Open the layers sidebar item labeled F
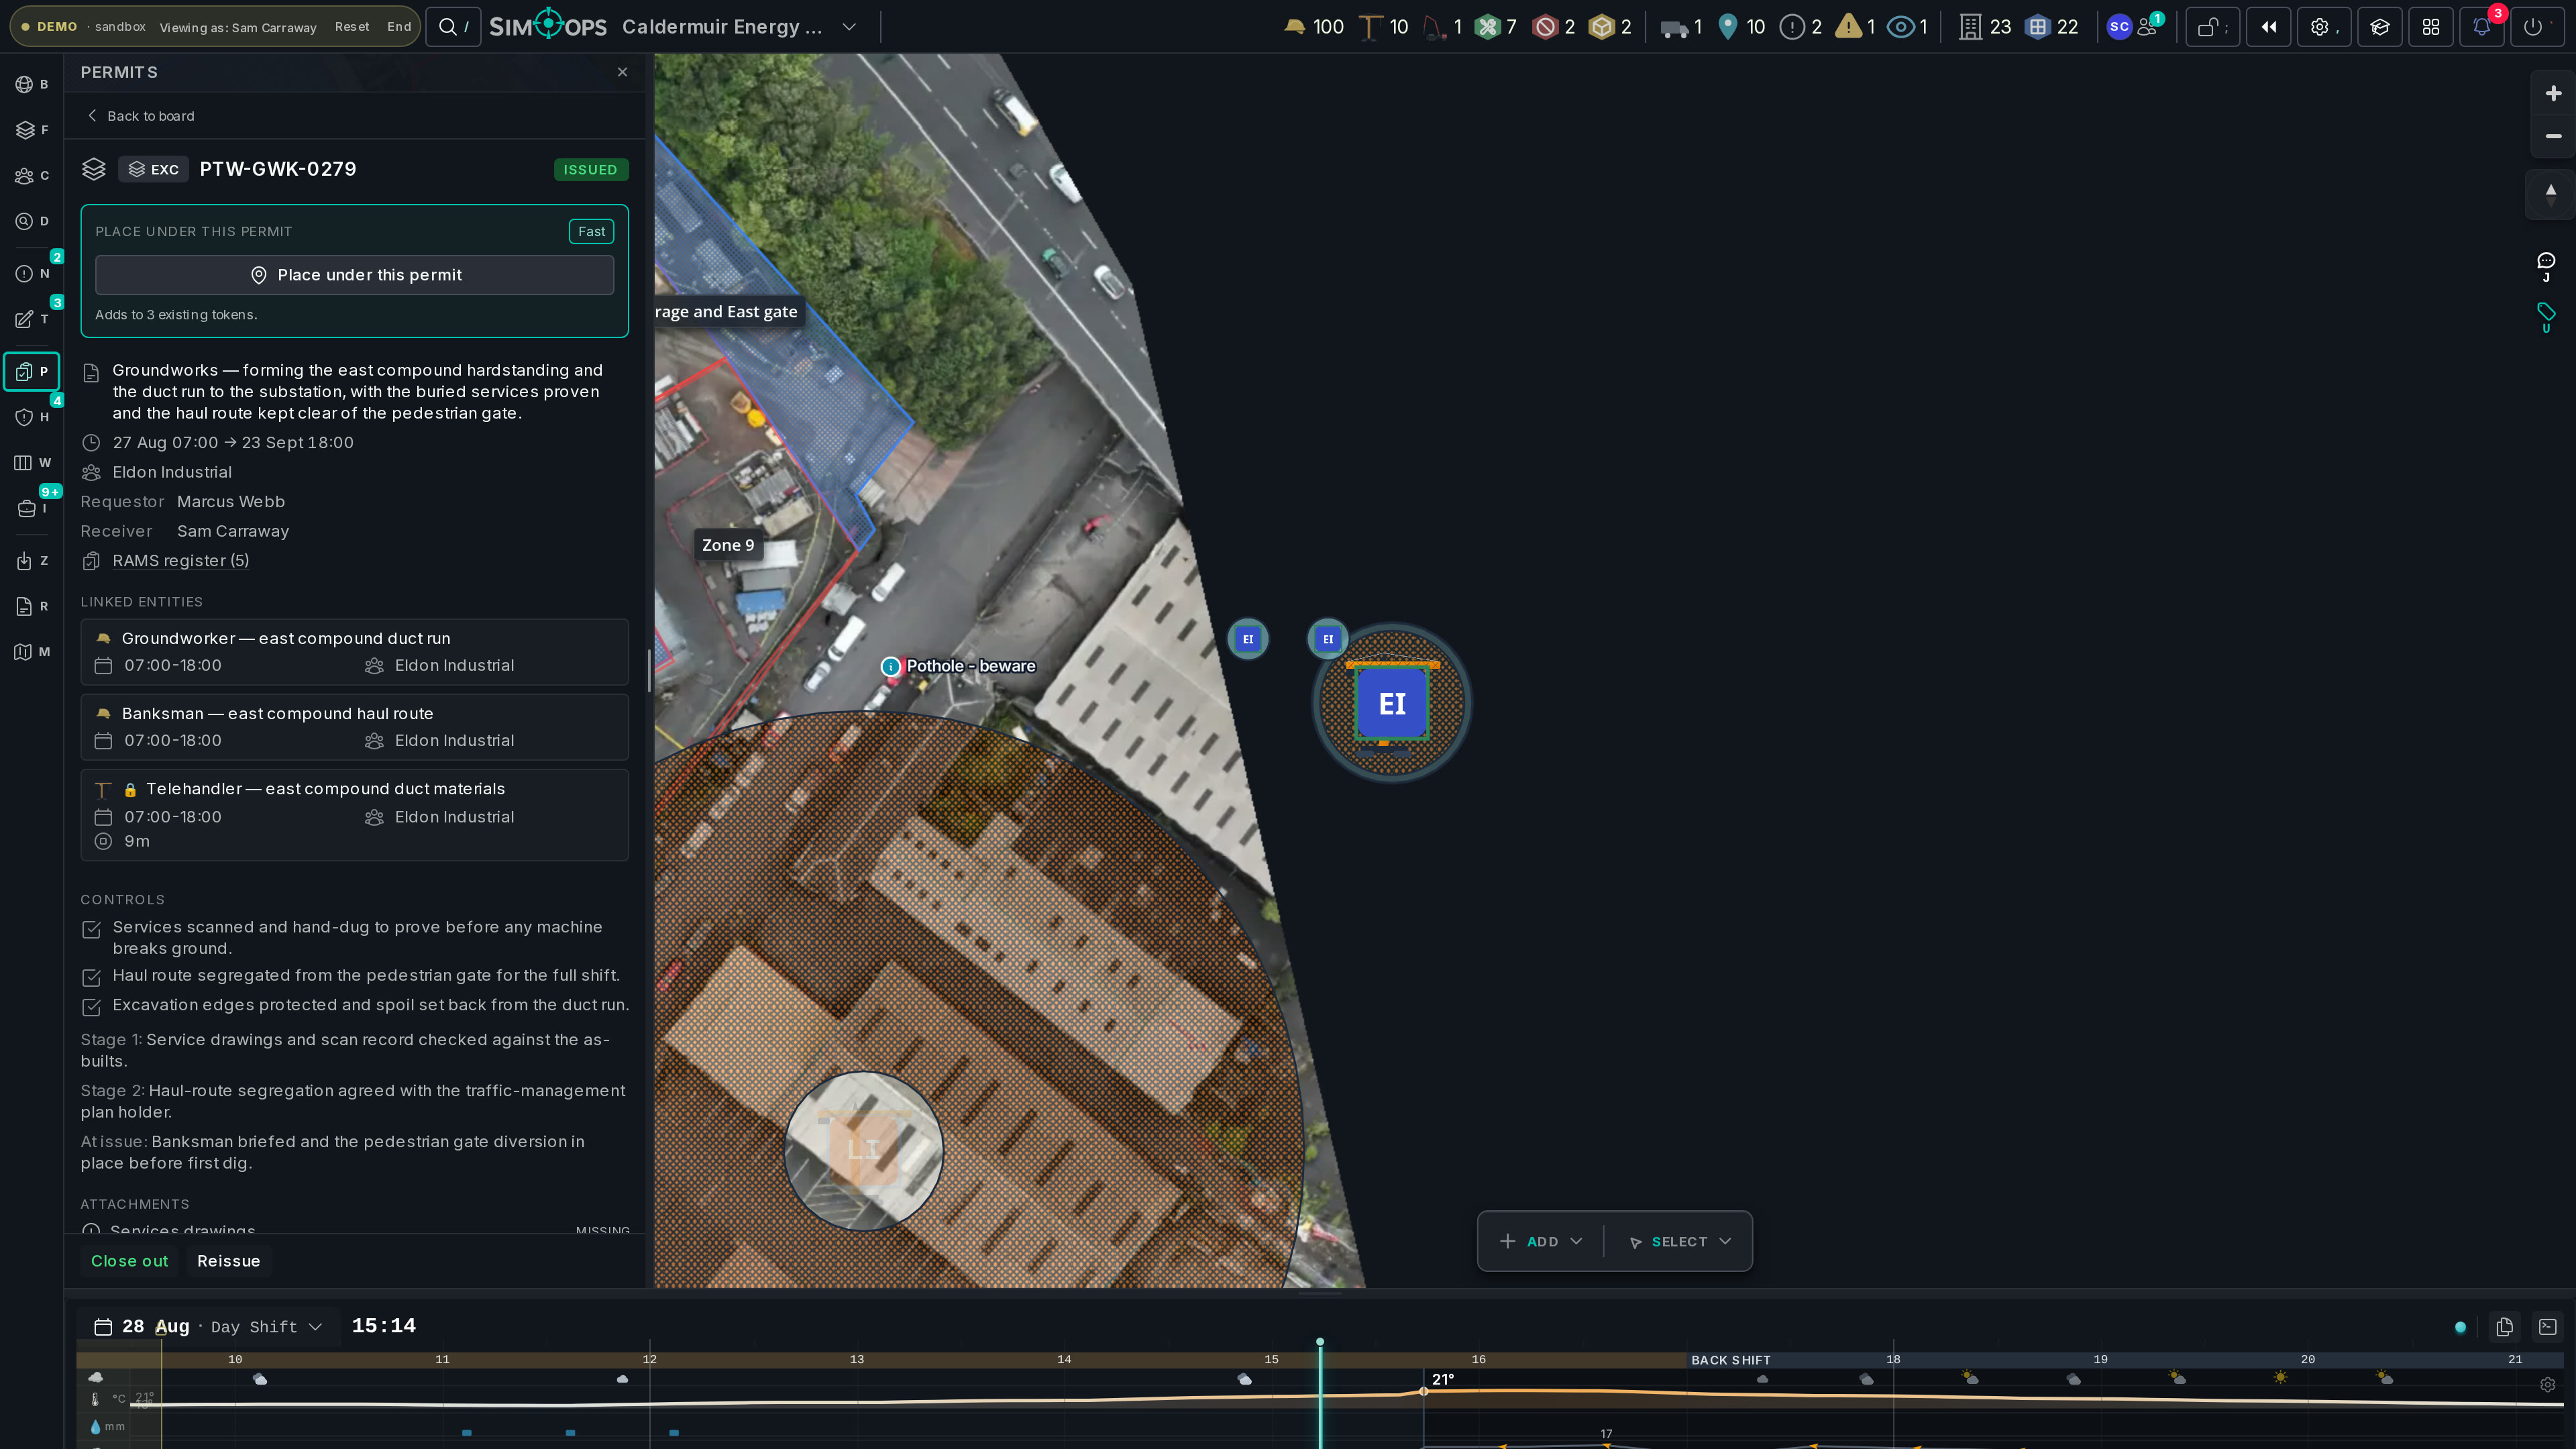 point(31,130)
